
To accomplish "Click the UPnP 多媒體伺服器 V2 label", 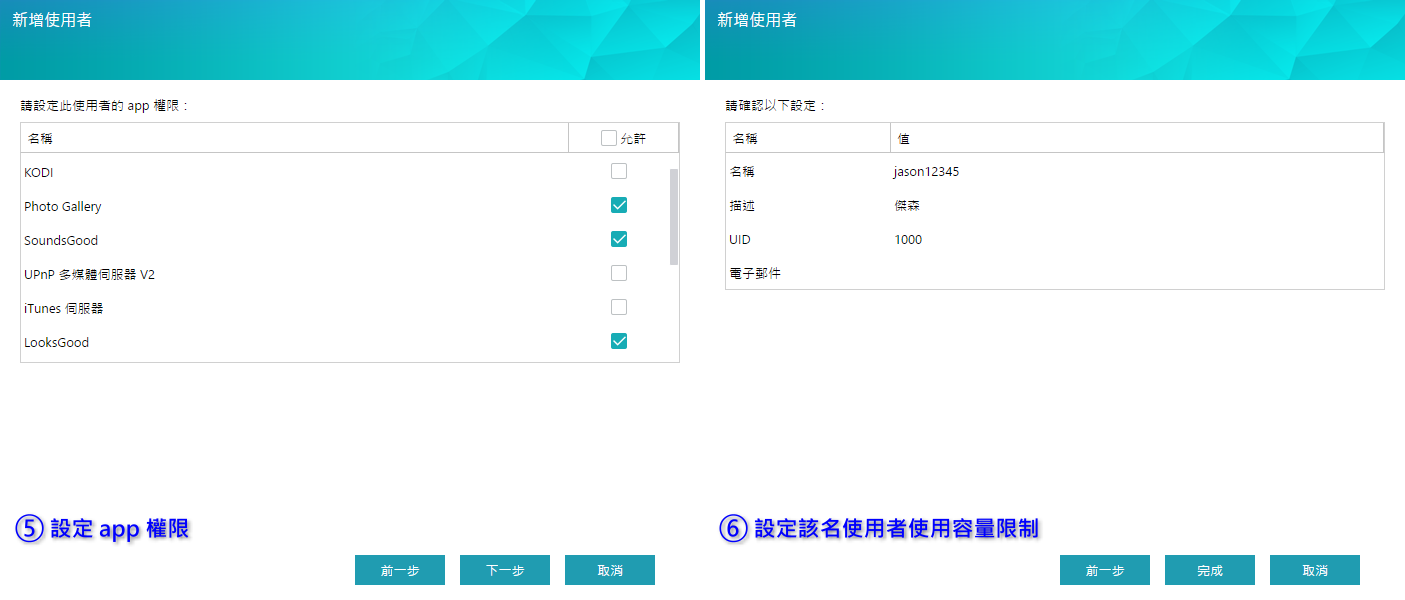I will [89, 275].
